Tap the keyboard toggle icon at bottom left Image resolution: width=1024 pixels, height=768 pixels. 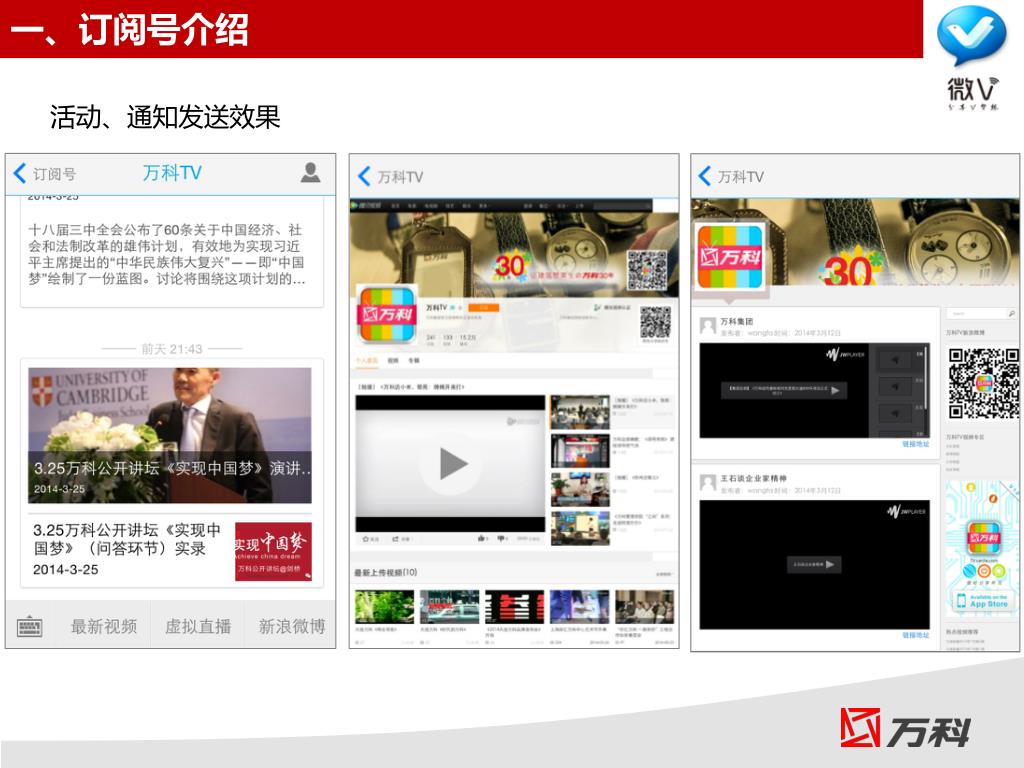coord(29,627)
